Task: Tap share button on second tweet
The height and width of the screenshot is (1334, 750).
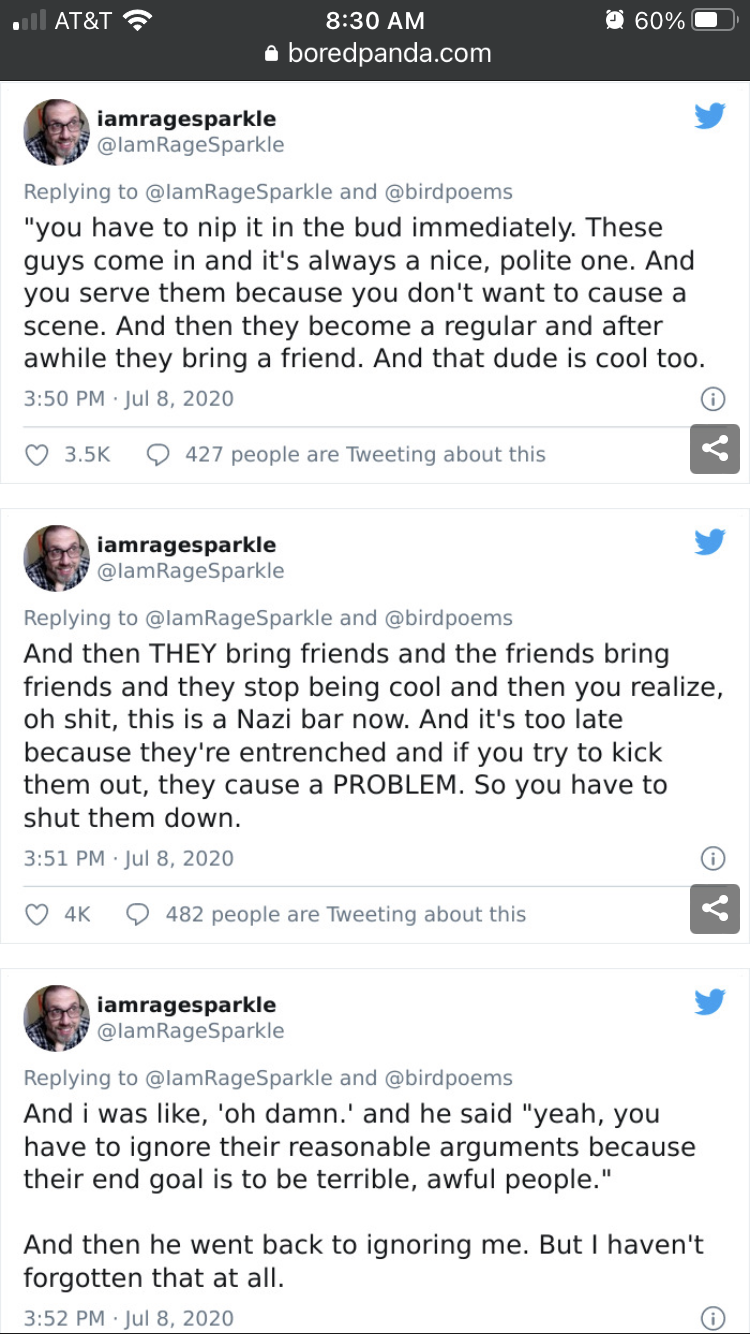Action: click(715, 908)
